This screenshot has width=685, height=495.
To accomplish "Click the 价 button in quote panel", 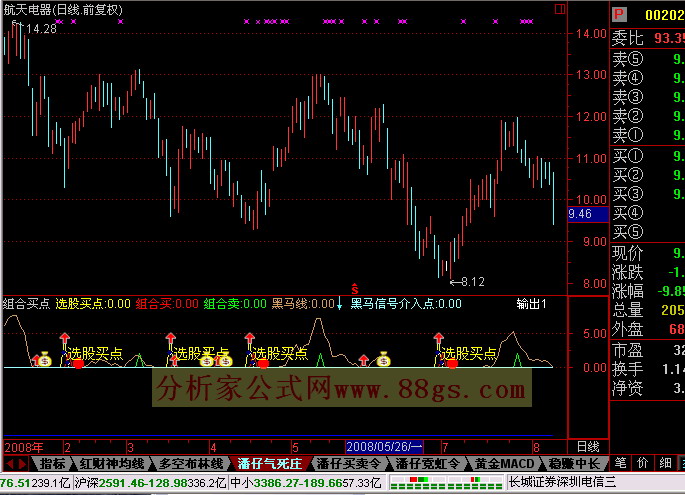I will pyautogui.click(x=642, y=463).
